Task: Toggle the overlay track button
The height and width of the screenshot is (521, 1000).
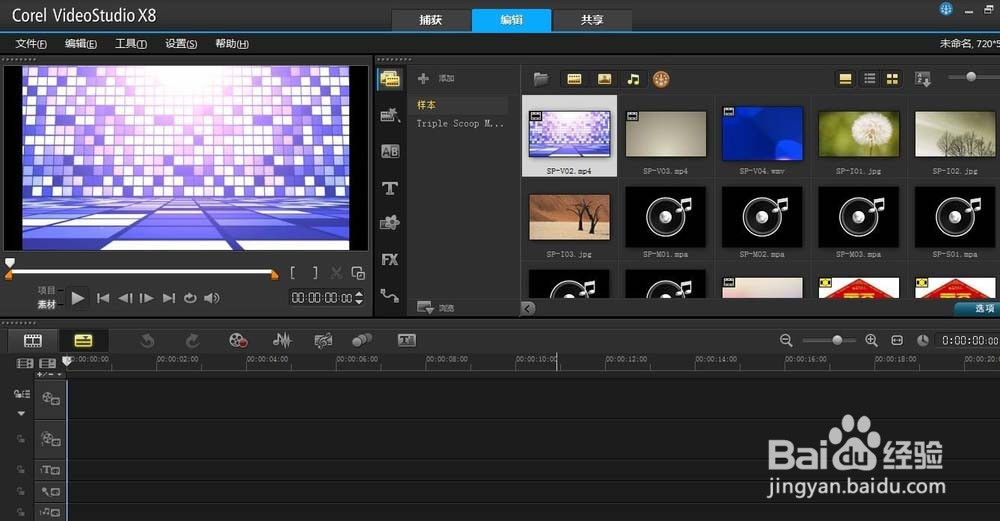Action: click(50, 439)
